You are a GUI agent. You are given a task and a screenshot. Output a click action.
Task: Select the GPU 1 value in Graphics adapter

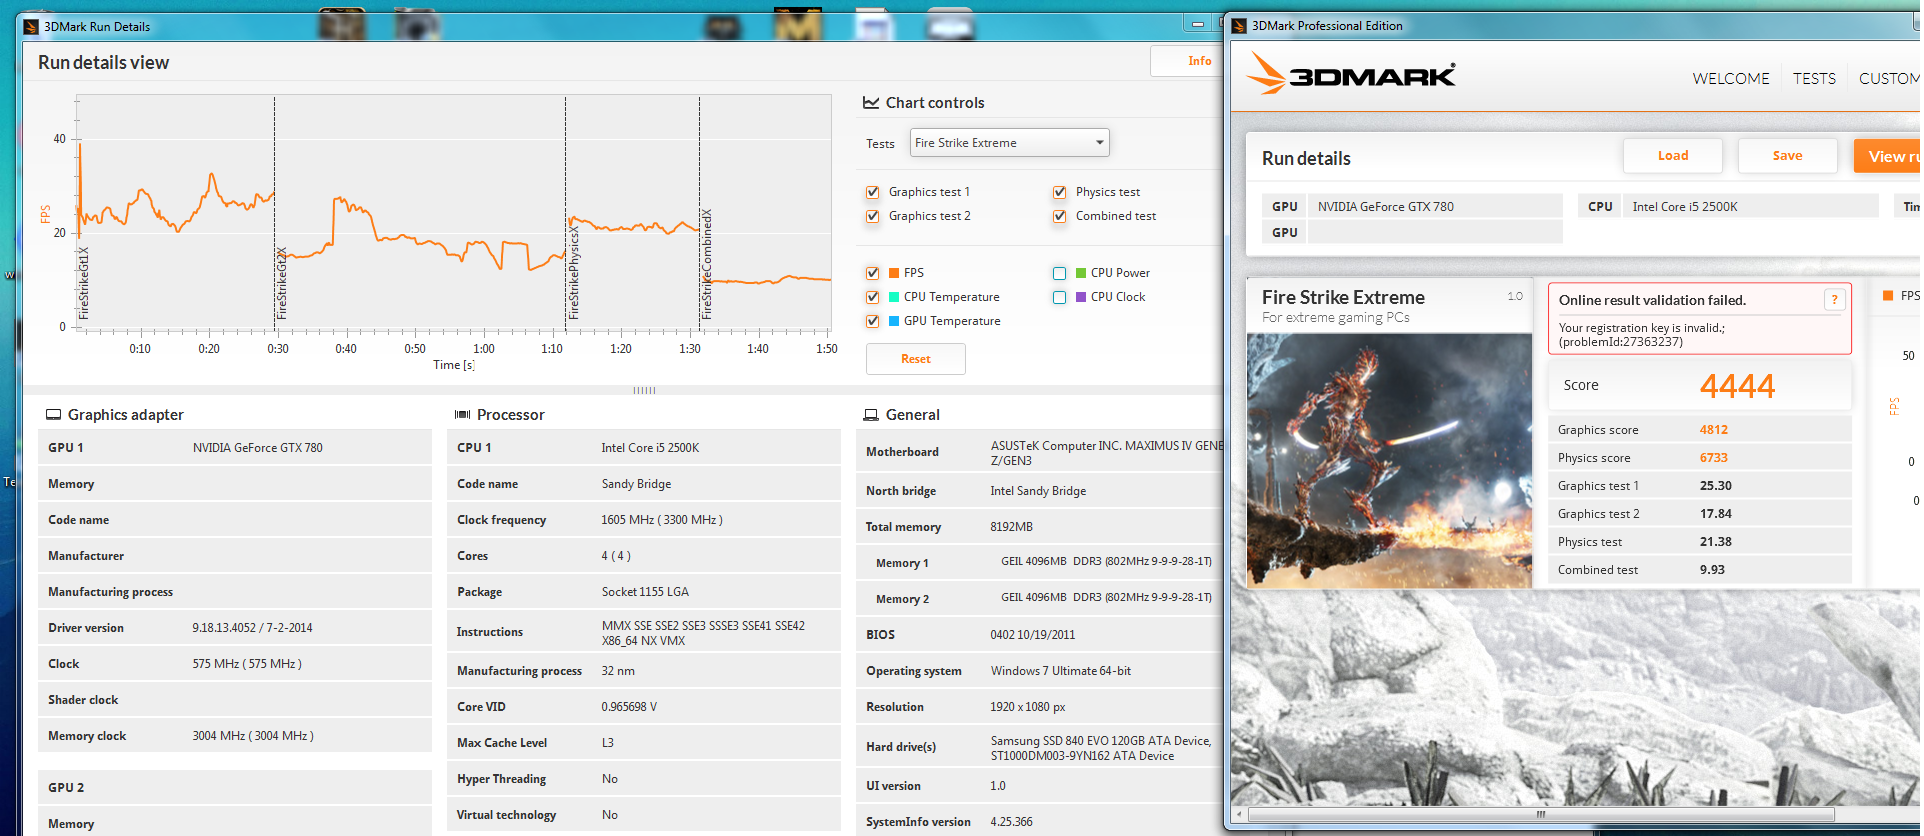pos(258,448)
